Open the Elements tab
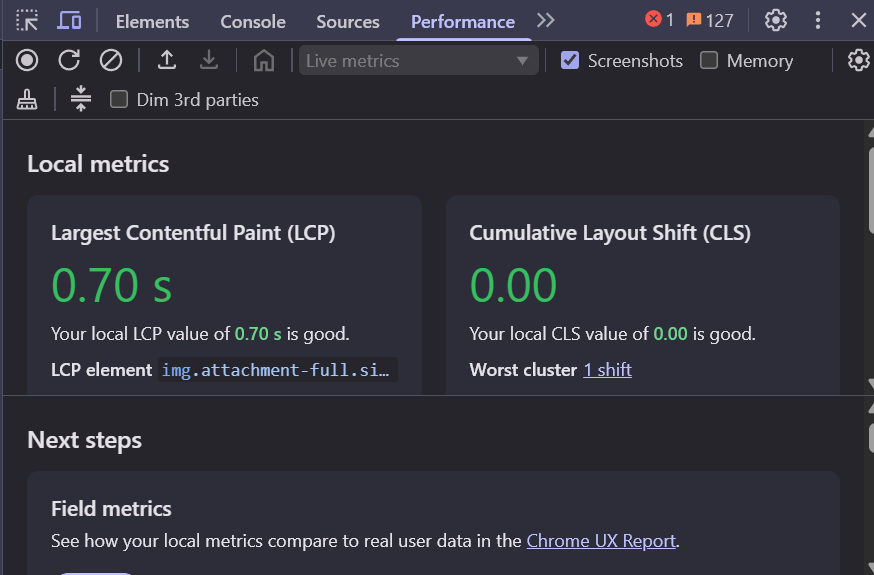Viewport: 874px width, 575px height. pos(152,22)
